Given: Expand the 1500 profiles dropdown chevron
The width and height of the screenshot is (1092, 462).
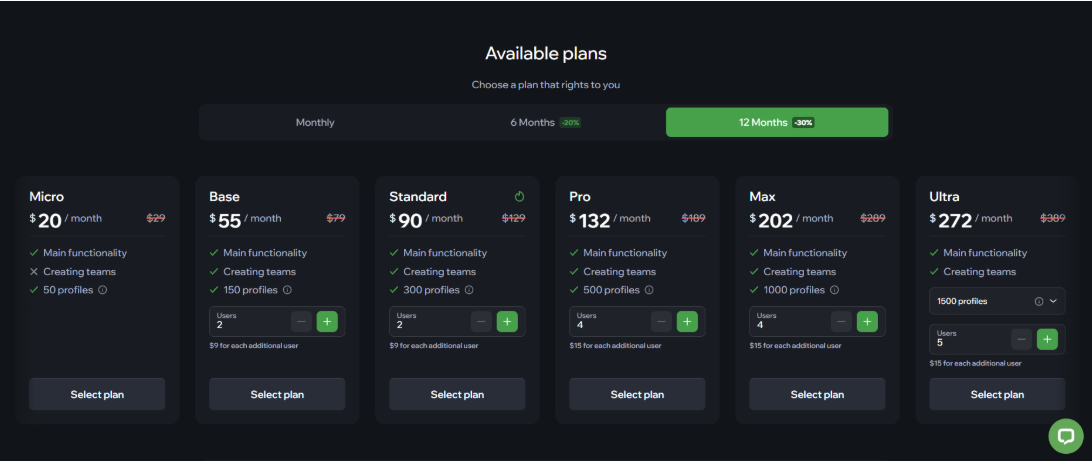Looking at the screenshot, I should click(x=1053, y=302).
